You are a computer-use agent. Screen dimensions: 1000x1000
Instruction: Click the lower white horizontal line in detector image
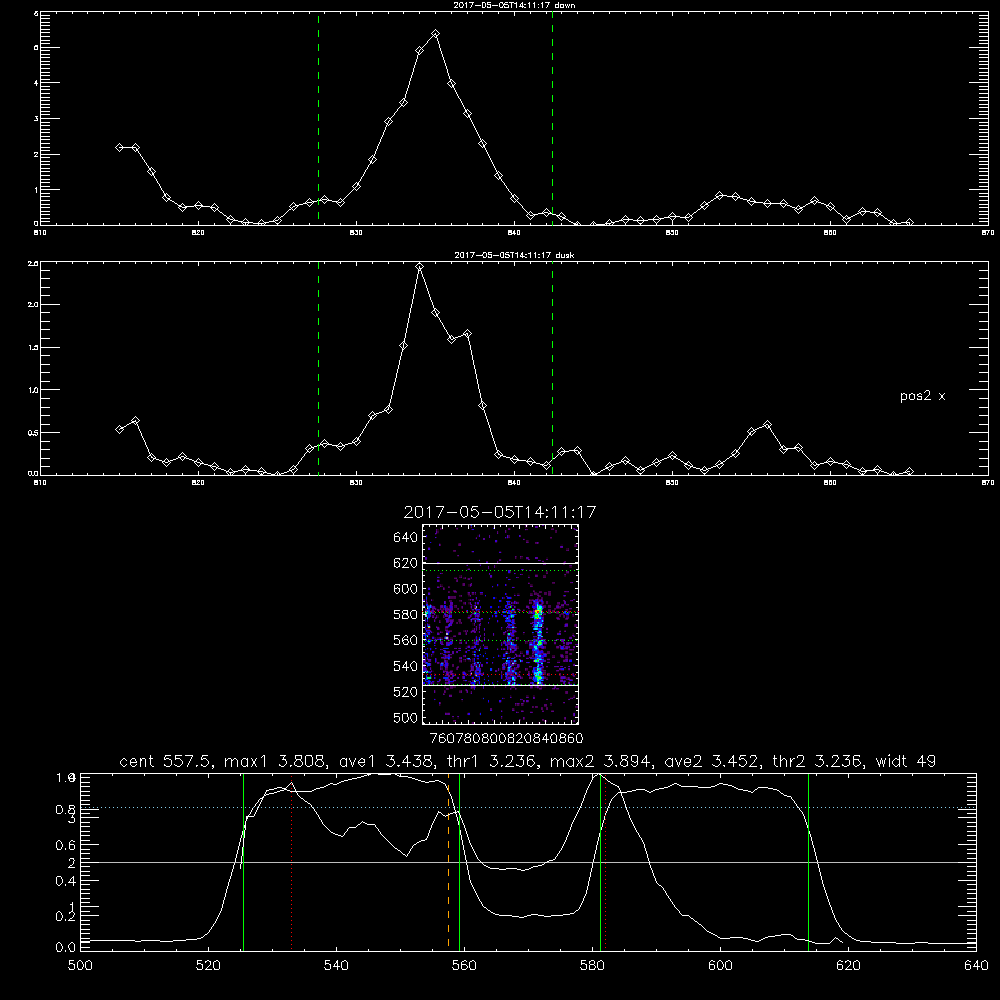[x=500, y=686]
